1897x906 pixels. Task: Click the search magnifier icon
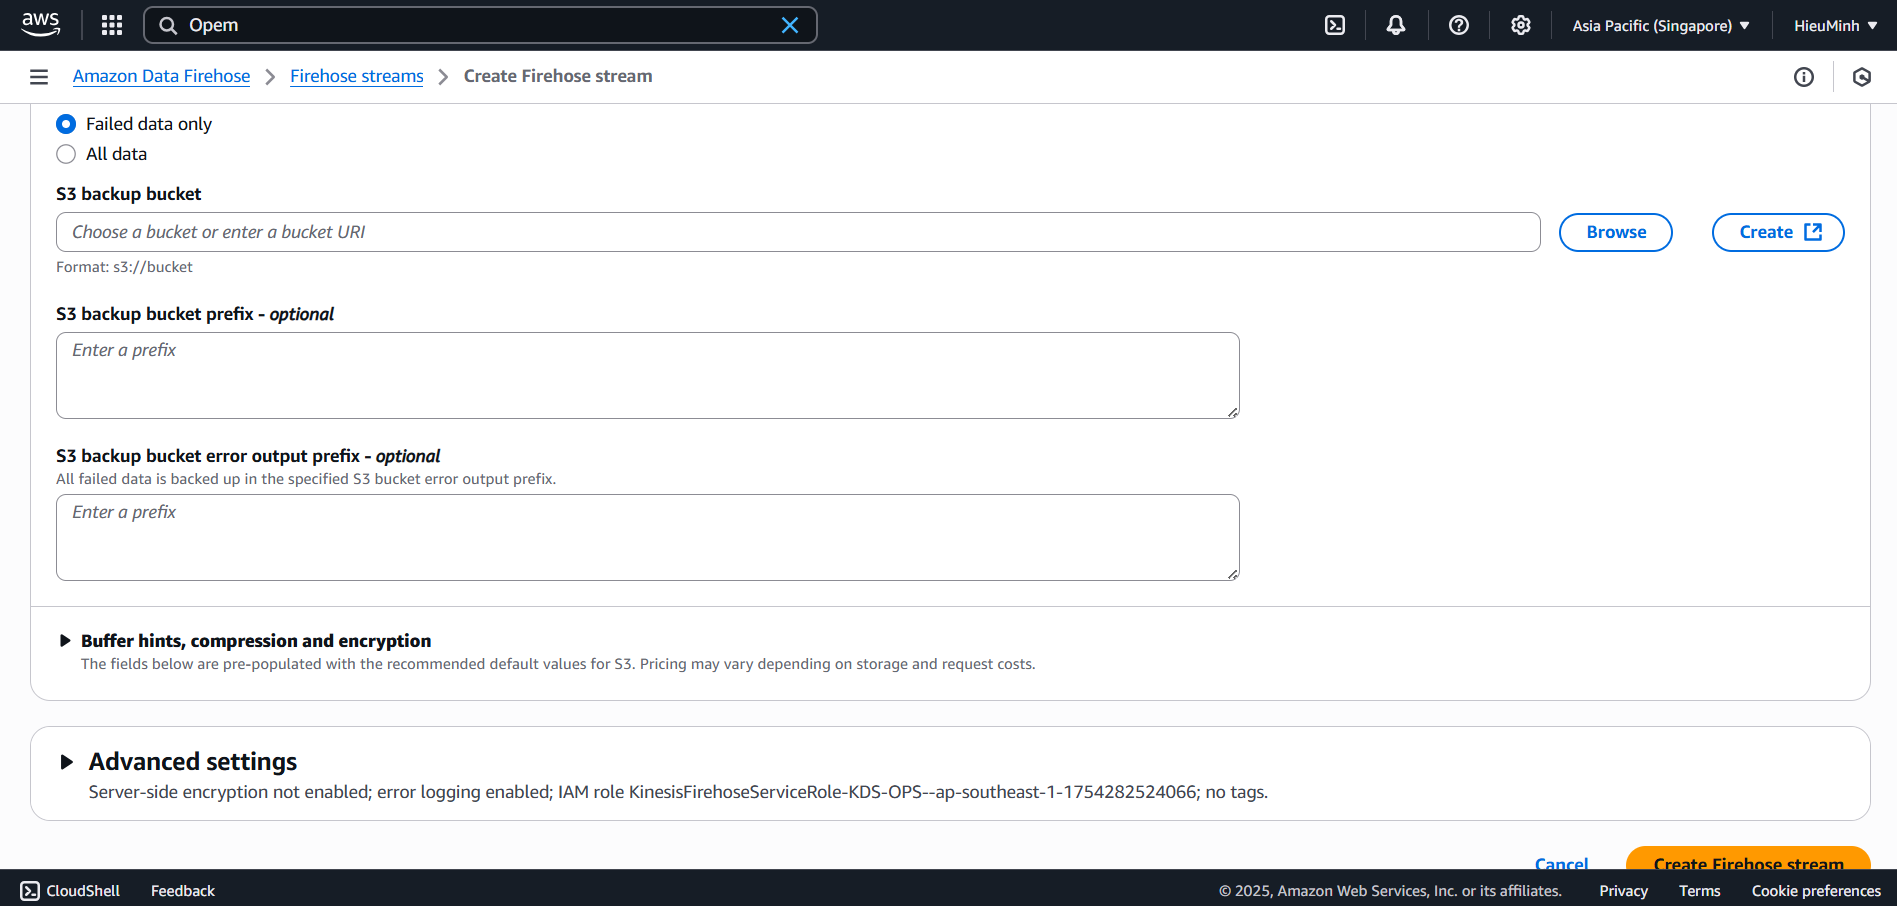[x=168, y=25]
